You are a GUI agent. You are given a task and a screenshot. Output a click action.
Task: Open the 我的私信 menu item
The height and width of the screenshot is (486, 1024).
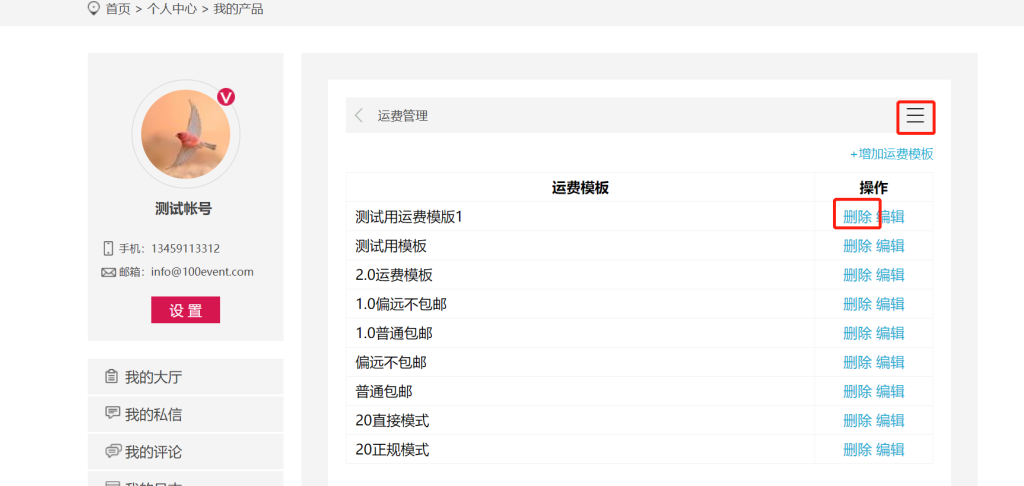tap(185, 414)
